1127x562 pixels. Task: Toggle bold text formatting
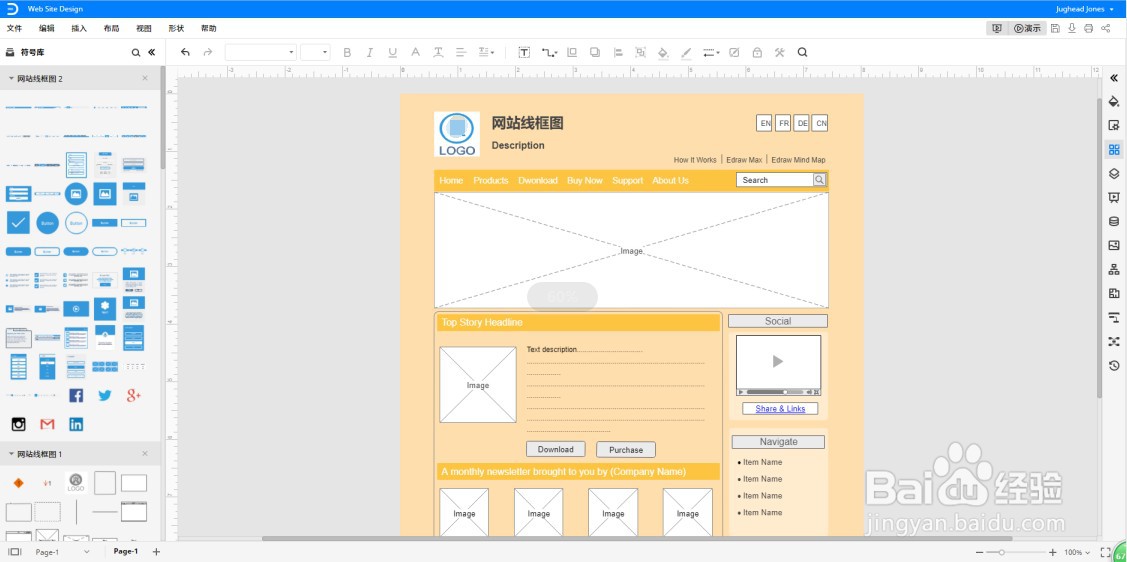click(x=347, y=52)
